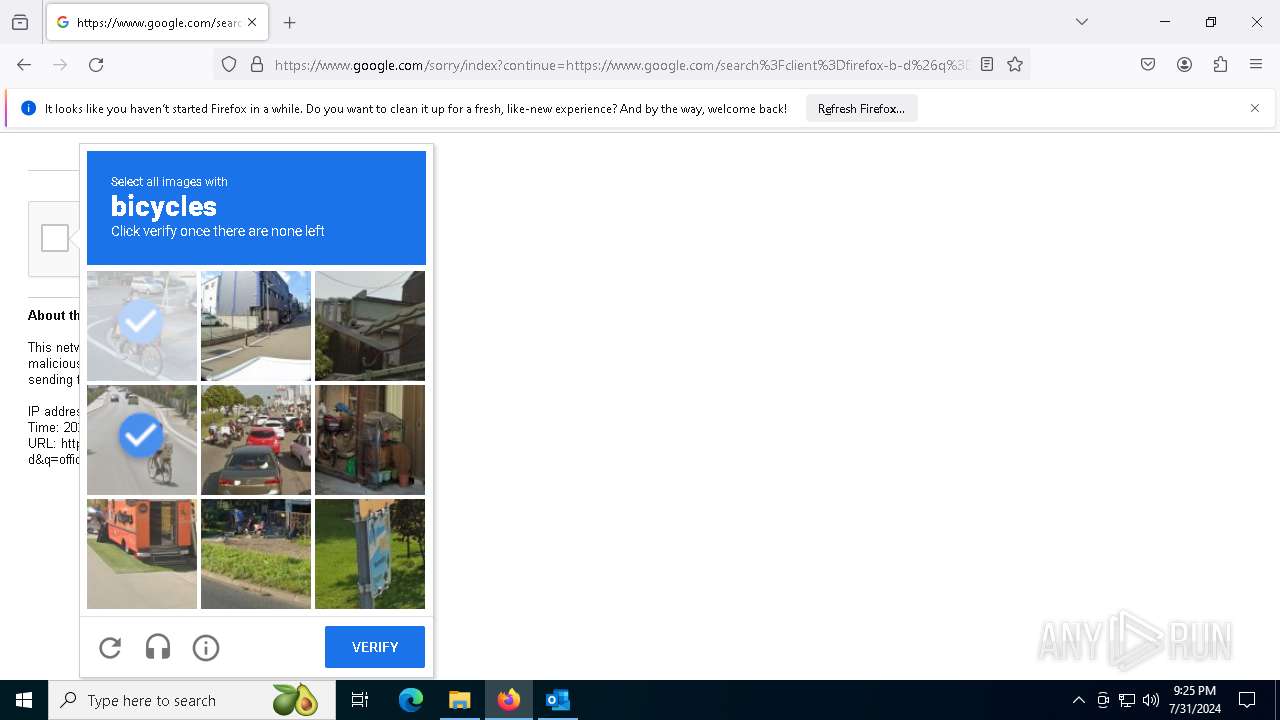The width and height of the screenshot is (1280, 720).
Task: Reload a new captcha challenge
Action: tap(110, 648)
